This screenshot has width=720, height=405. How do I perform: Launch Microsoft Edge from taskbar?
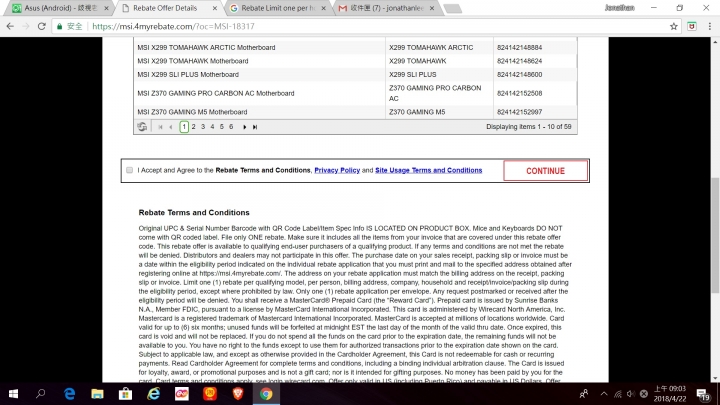point(69,394)
